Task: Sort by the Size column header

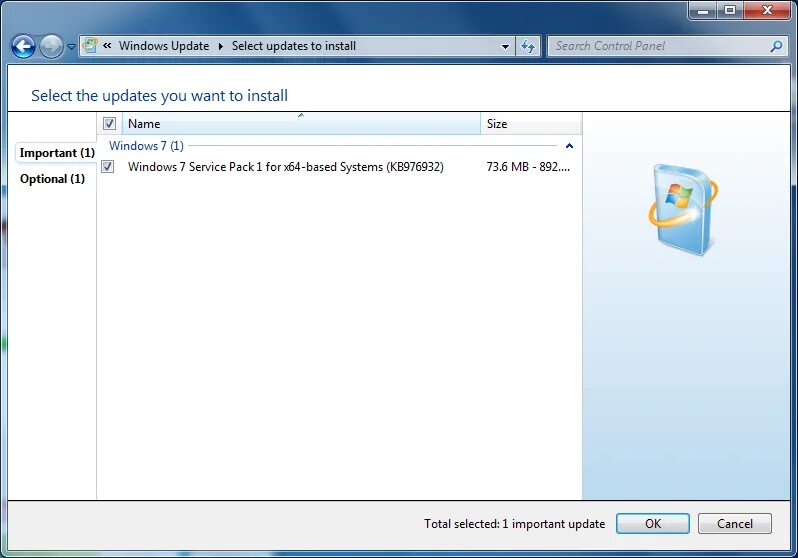Action: coord(530,124)
